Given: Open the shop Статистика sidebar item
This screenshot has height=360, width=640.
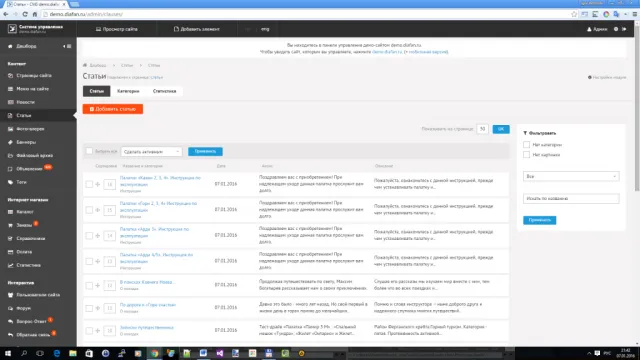Looking at the screenshot, I should [x=29, y=265].
